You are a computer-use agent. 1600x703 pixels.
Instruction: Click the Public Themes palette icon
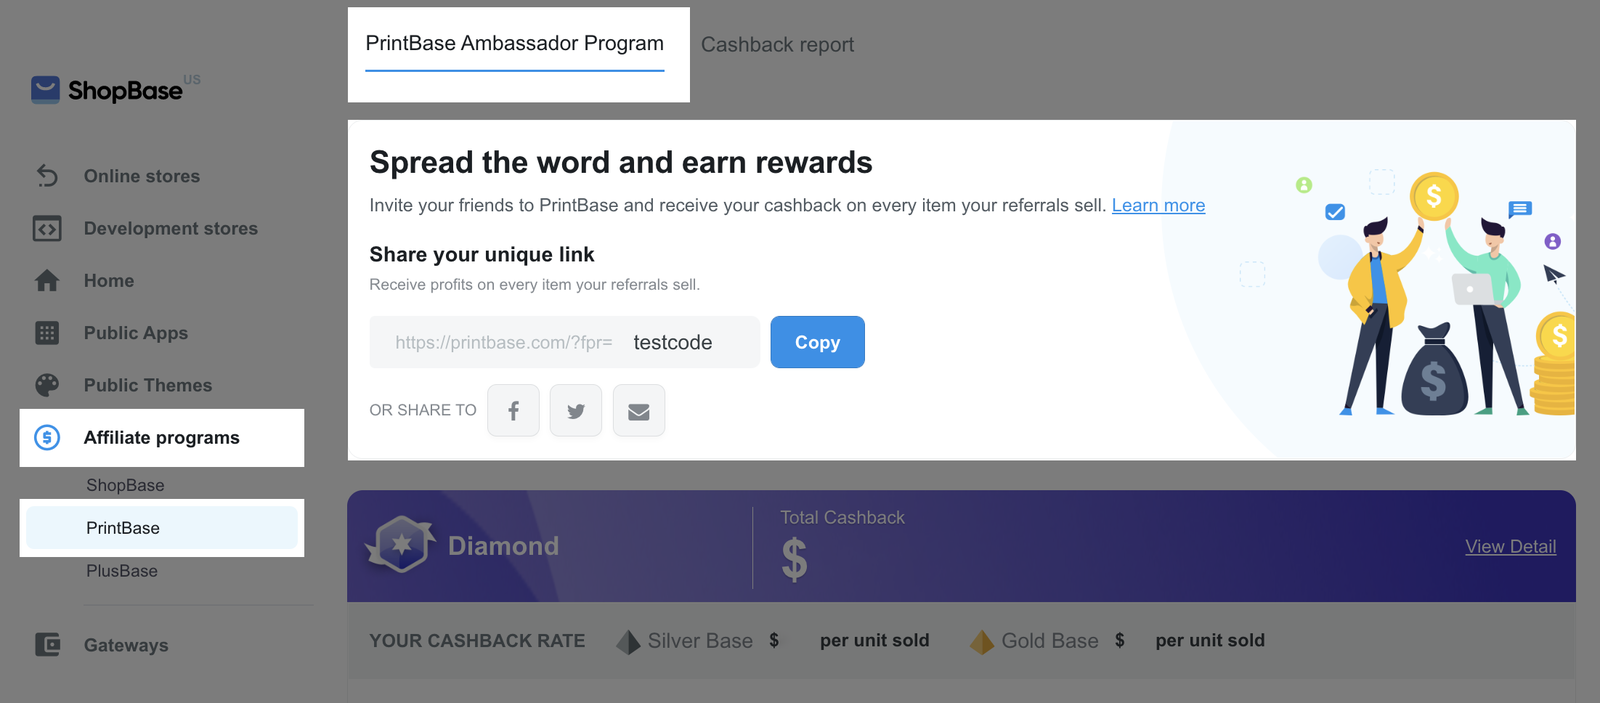point(47,385)
